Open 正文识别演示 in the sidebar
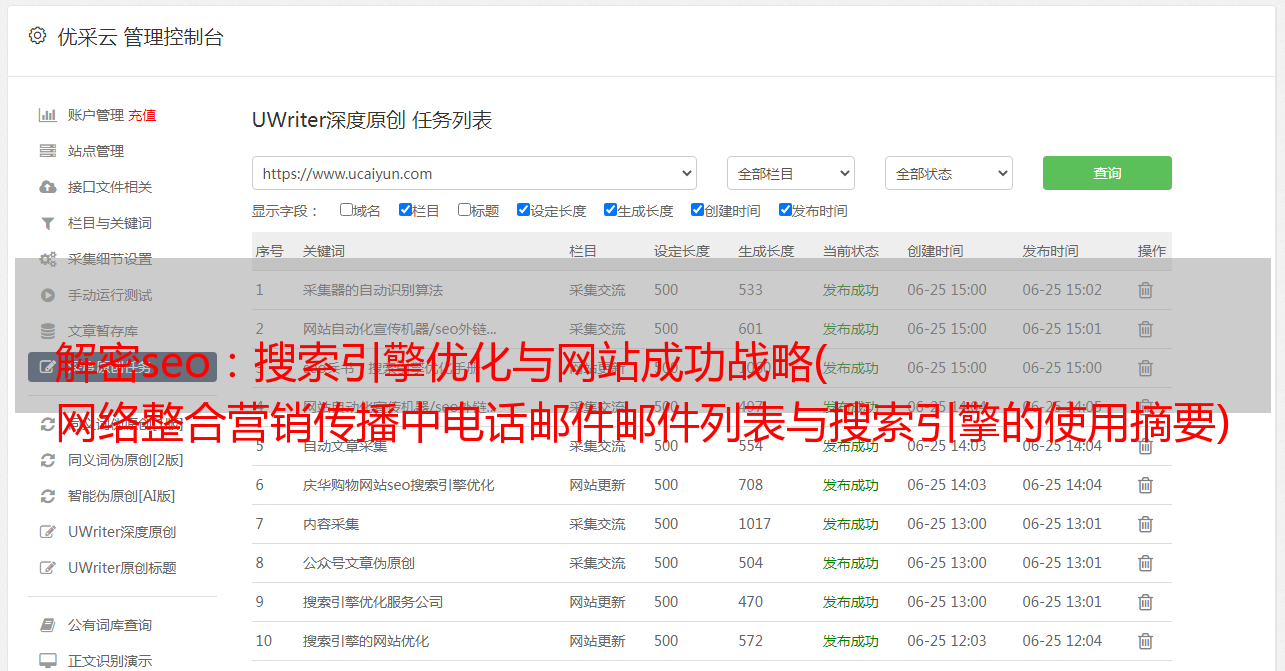This screenshot has height=671, width=1285. [x=110, y=661]
